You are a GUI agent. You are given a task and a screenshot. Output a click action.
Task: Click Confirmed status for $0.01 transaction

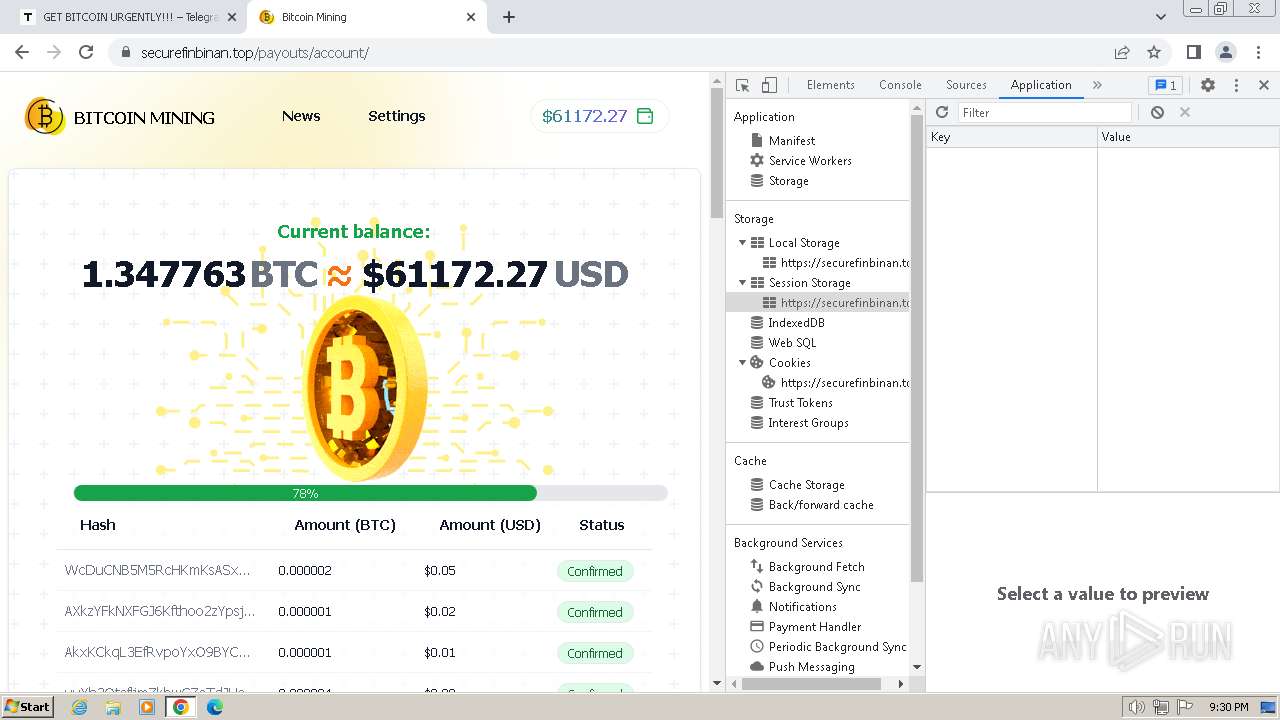point(595,653)
